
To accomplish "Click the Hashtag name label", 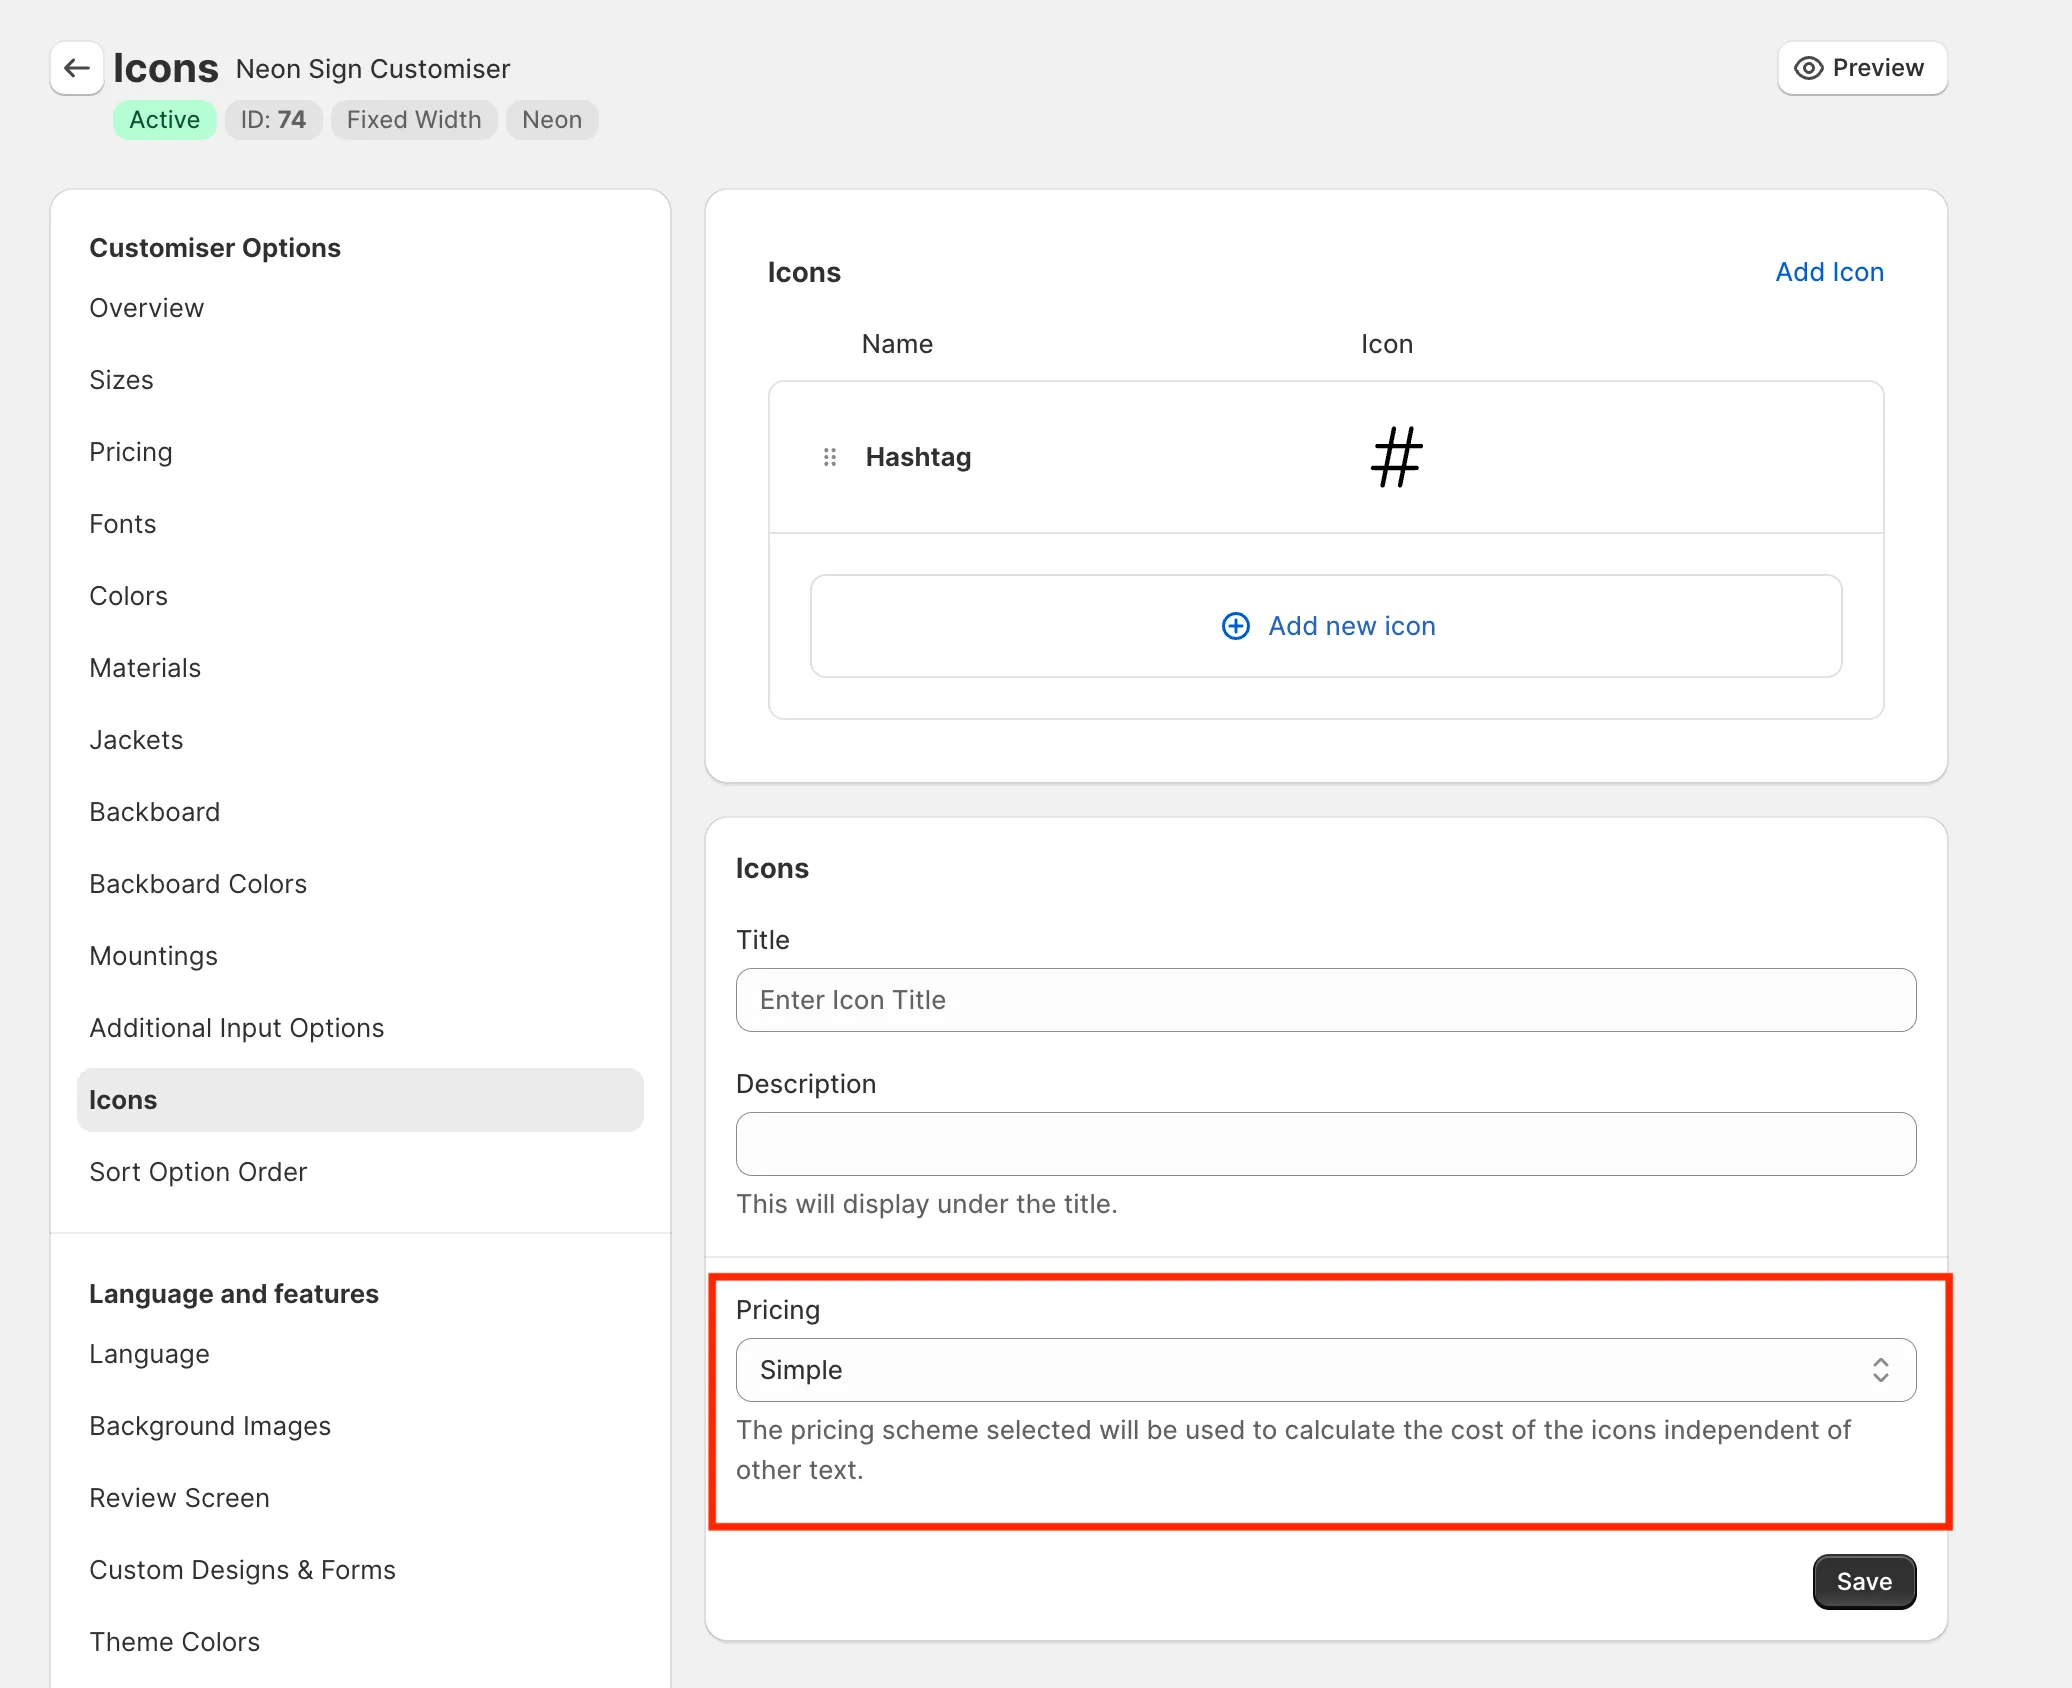I will click(917, 457).
